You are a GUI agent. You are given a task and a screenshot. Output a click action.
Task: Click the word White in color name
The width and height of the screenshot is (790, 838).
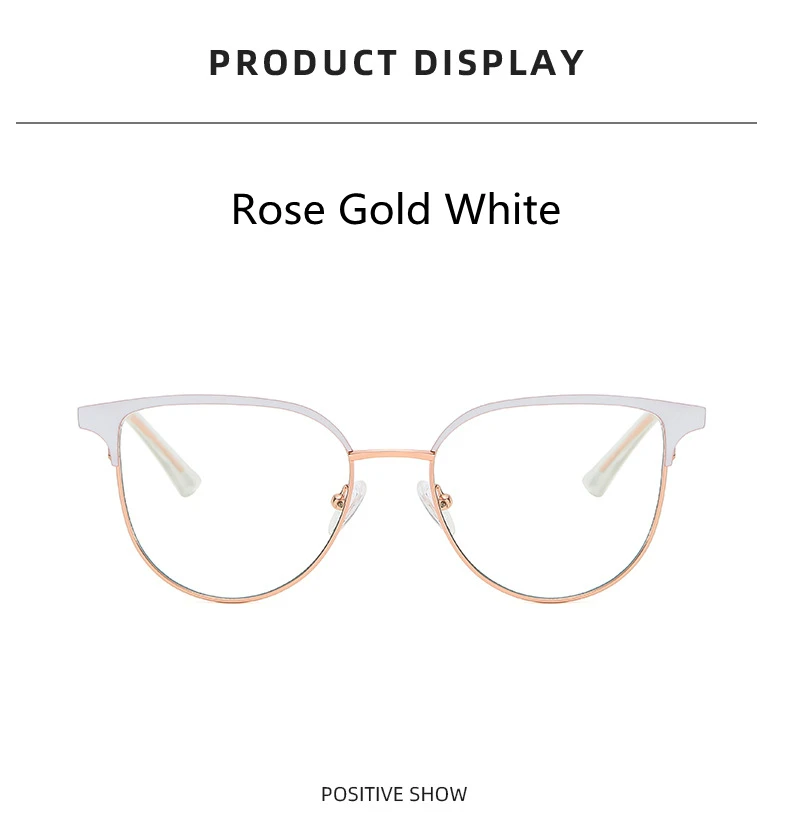click(504, 208)
